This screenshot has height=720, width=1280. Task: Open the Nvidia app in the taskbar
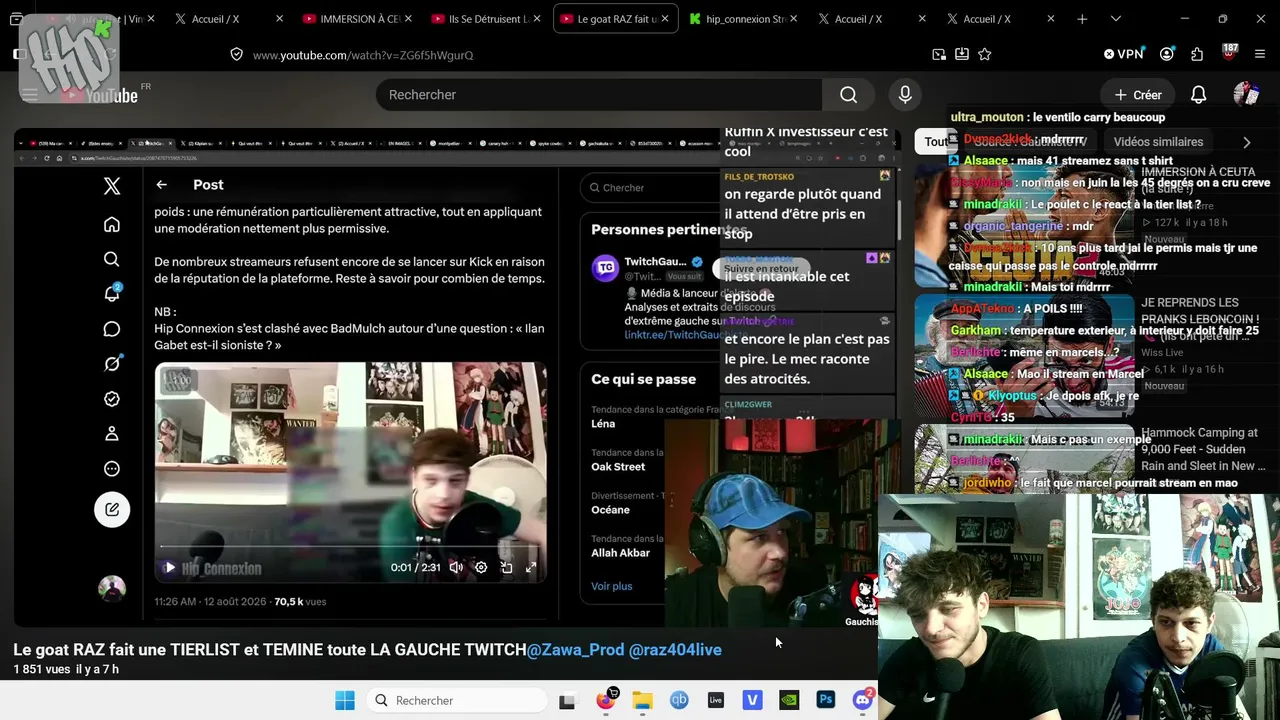789,700
